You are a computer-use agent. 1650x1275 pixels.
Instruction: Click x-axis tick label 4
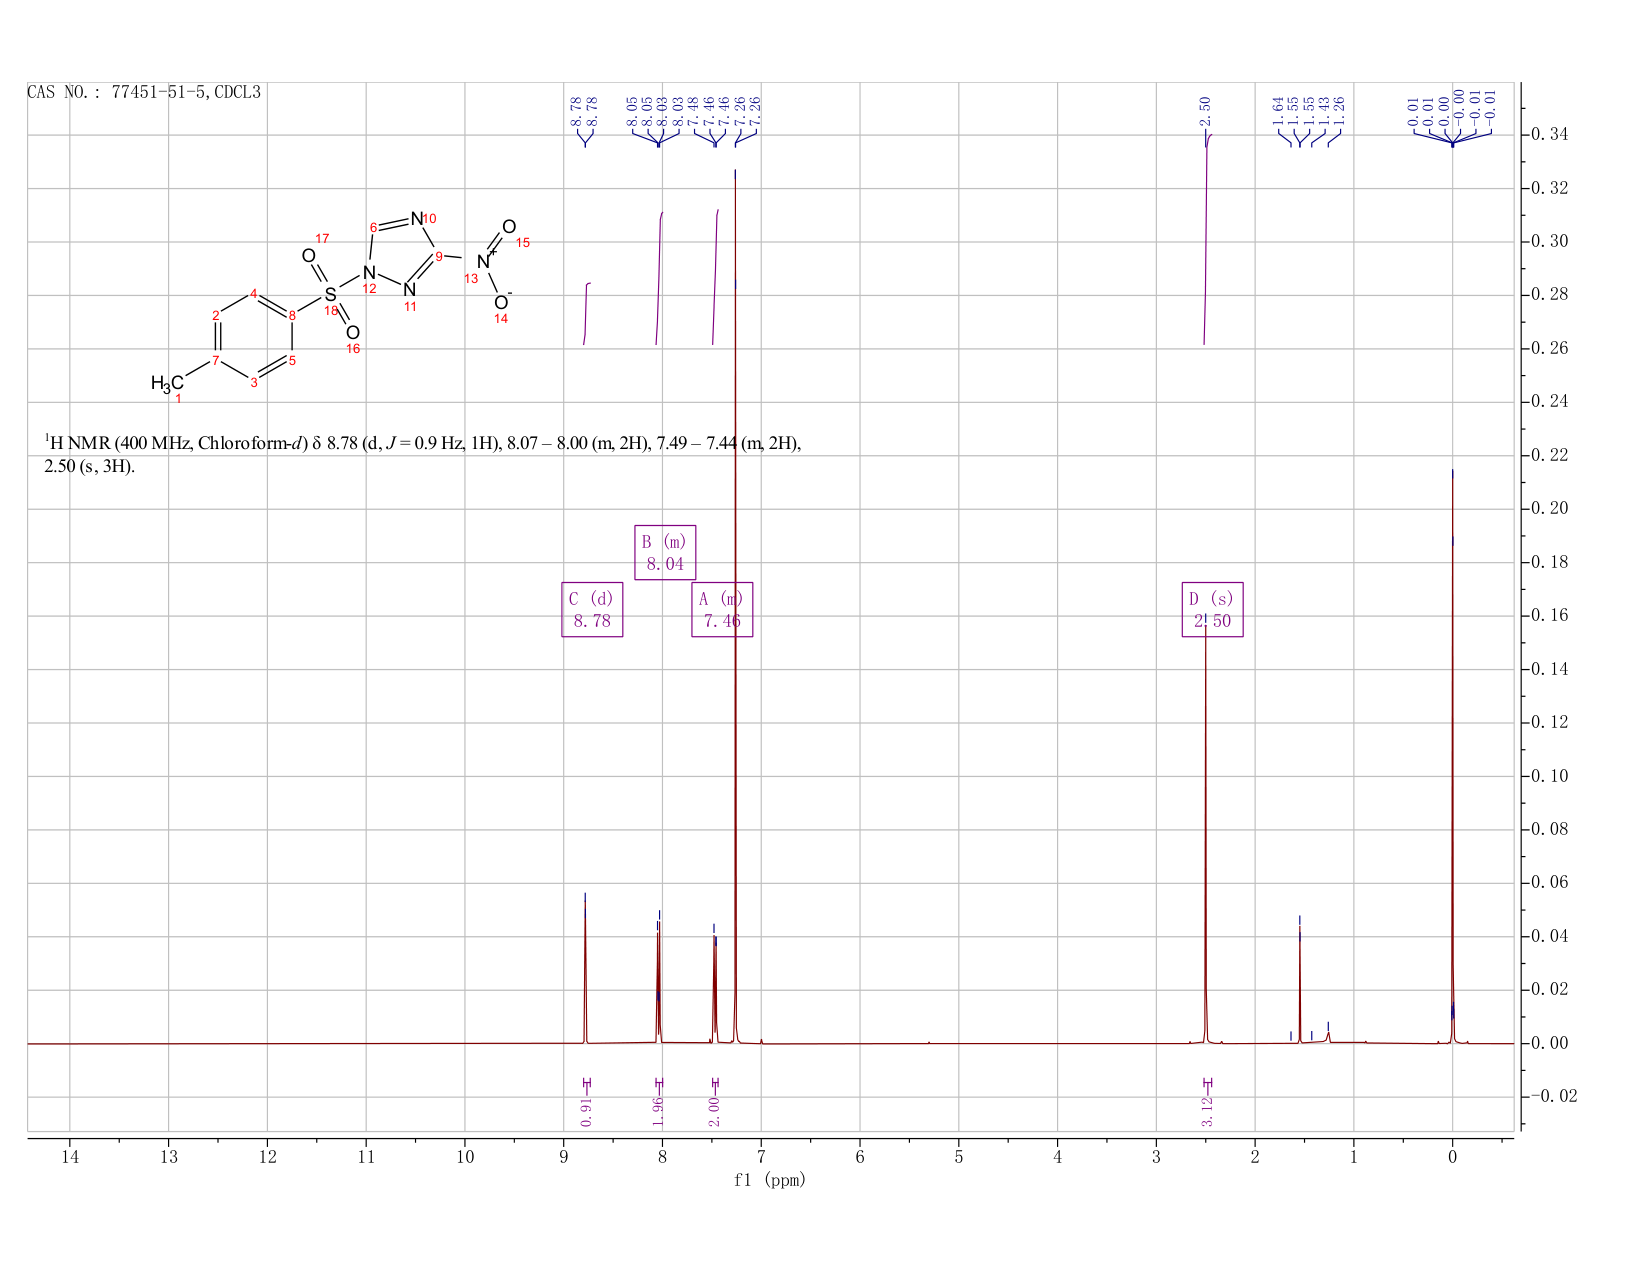[x=1057, y=1157]
